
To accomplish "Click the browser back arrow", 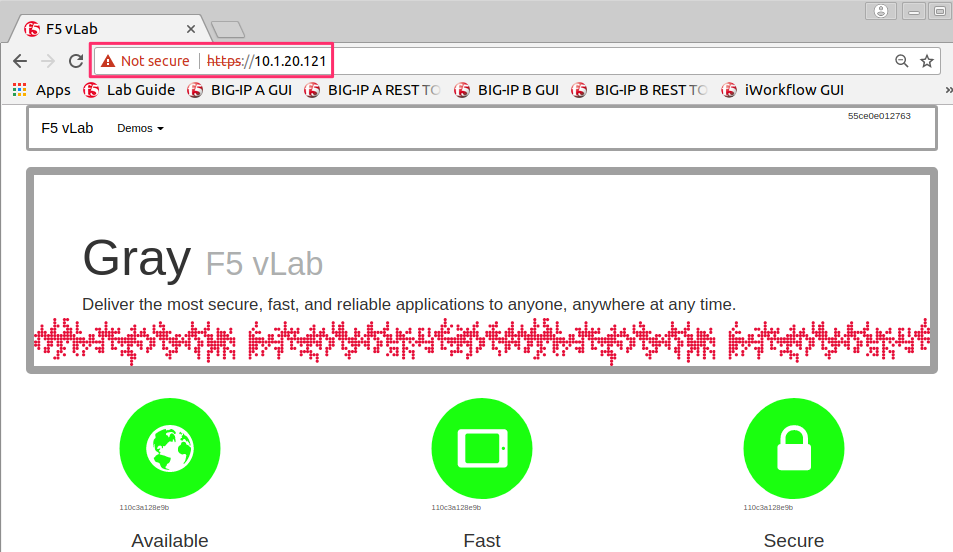I will tap(20, 61).
